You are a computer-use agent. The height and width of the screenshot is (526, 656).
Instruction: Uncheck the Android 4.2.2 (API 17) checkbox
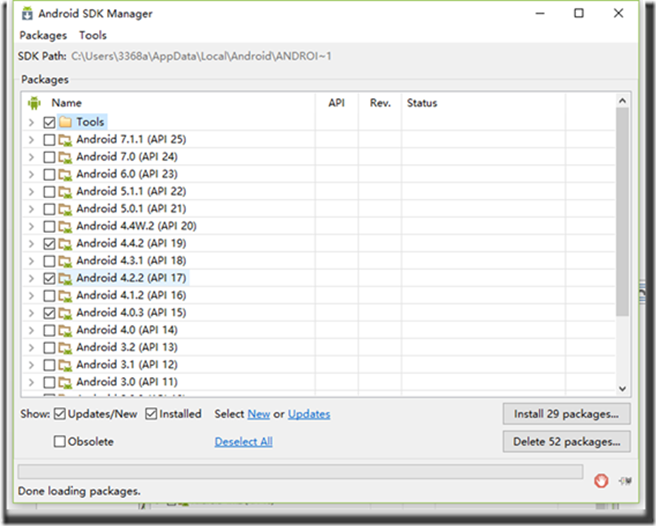point(49,278)
